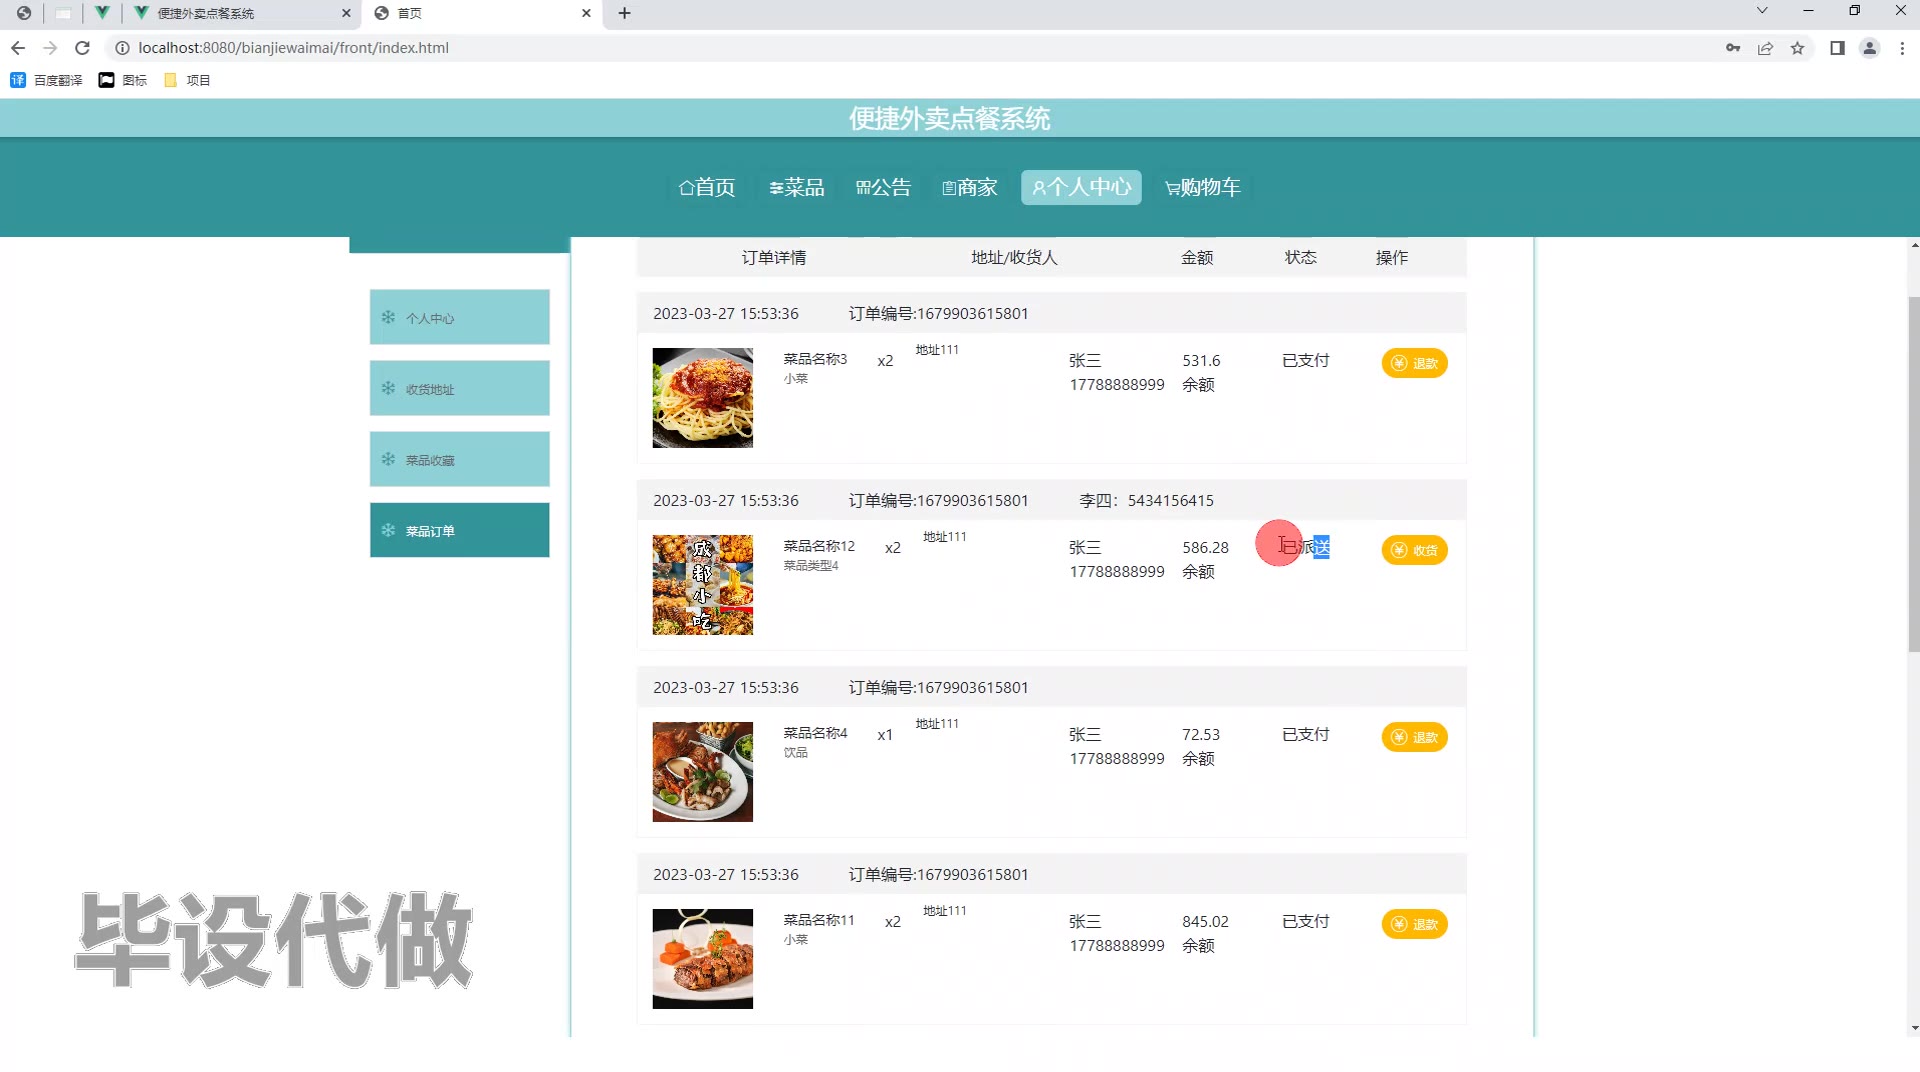Open the 菜品名称3 pasta thumbnail
Screen dimensions: 1920x1072
pyautogui.click(x=703, y=398)
